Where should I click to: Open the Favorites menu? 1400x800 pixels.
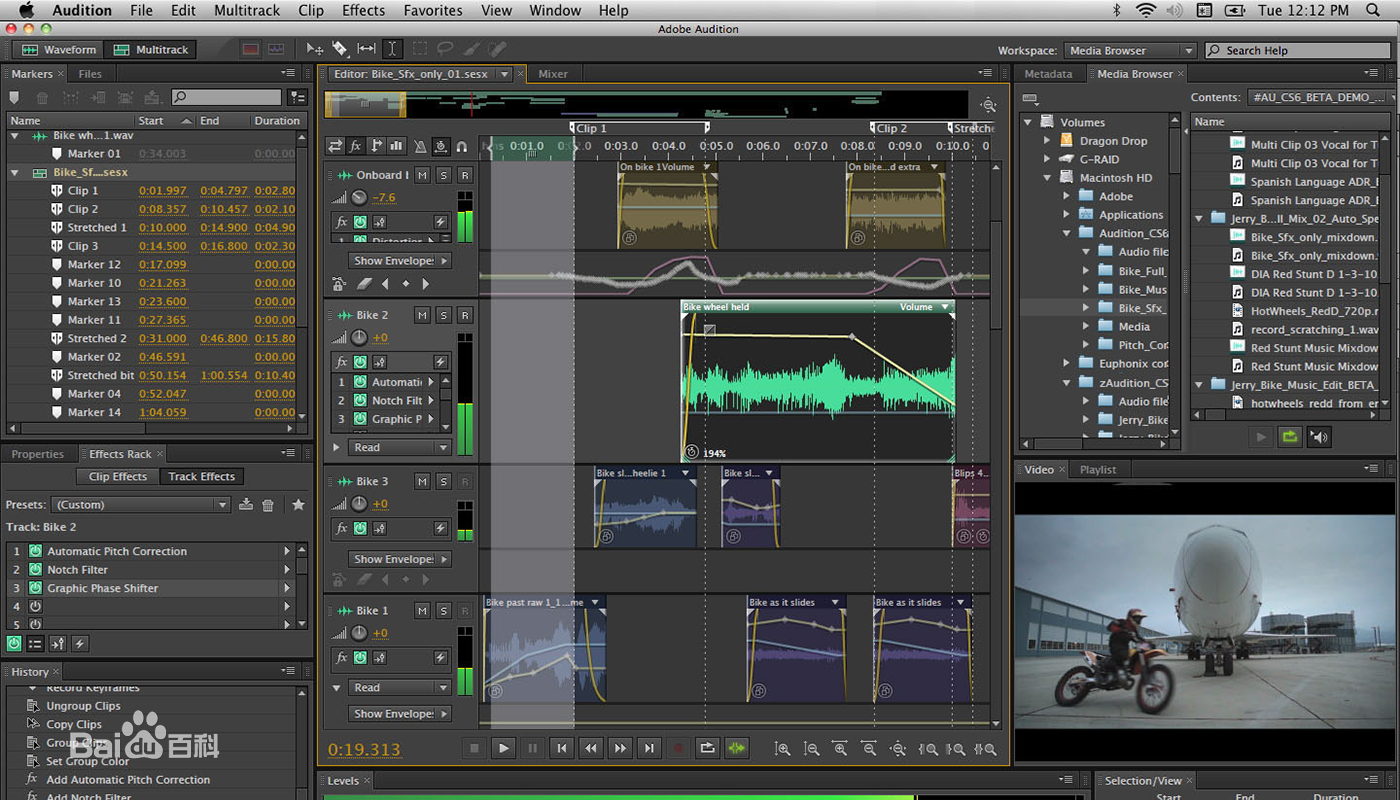[x=433, y=11]
